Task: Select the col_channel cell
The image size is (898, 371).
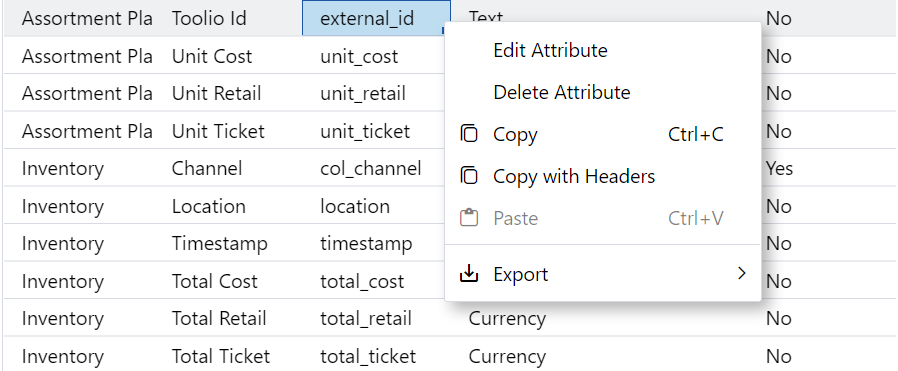Action: tap(371, 168)
